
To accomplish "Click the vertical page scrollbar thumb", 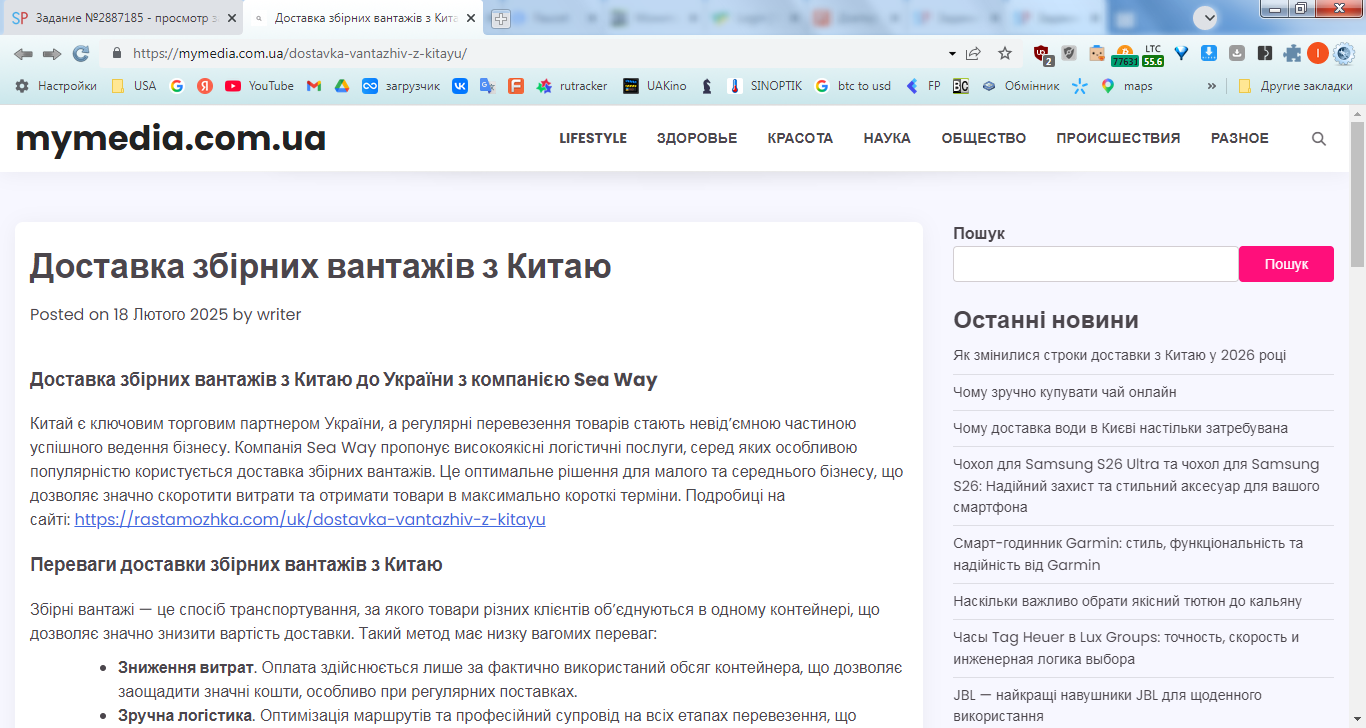I will tap(1357, 193).
